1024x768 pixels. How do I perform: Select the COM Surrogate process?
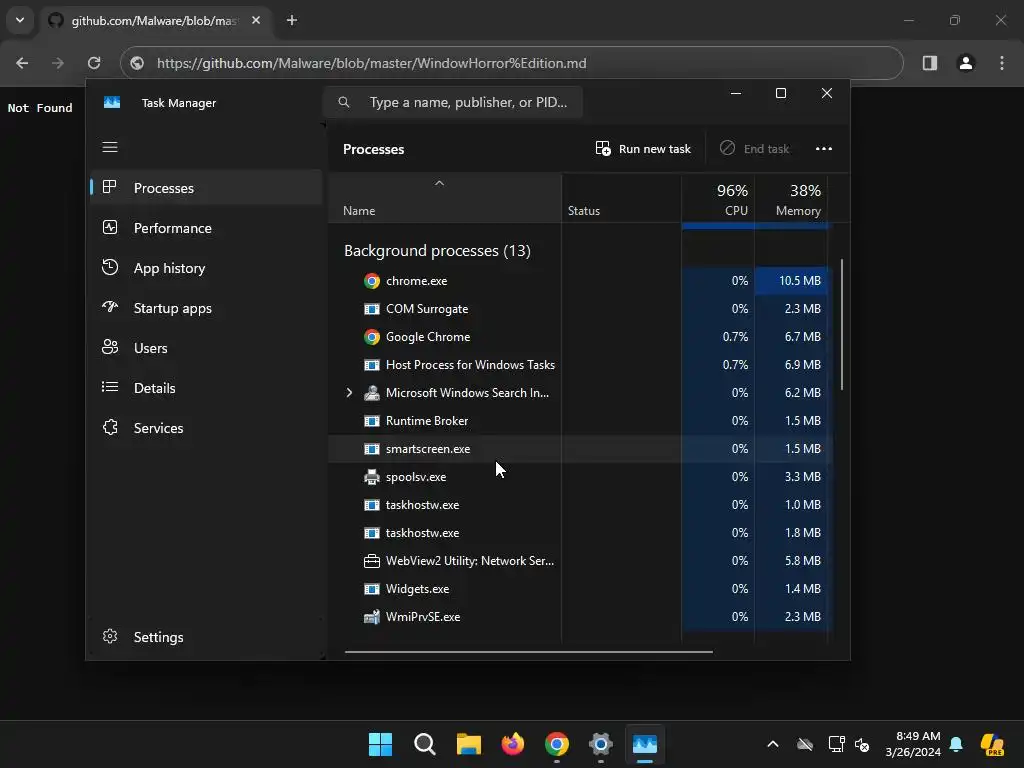click(x=579, y=309)
